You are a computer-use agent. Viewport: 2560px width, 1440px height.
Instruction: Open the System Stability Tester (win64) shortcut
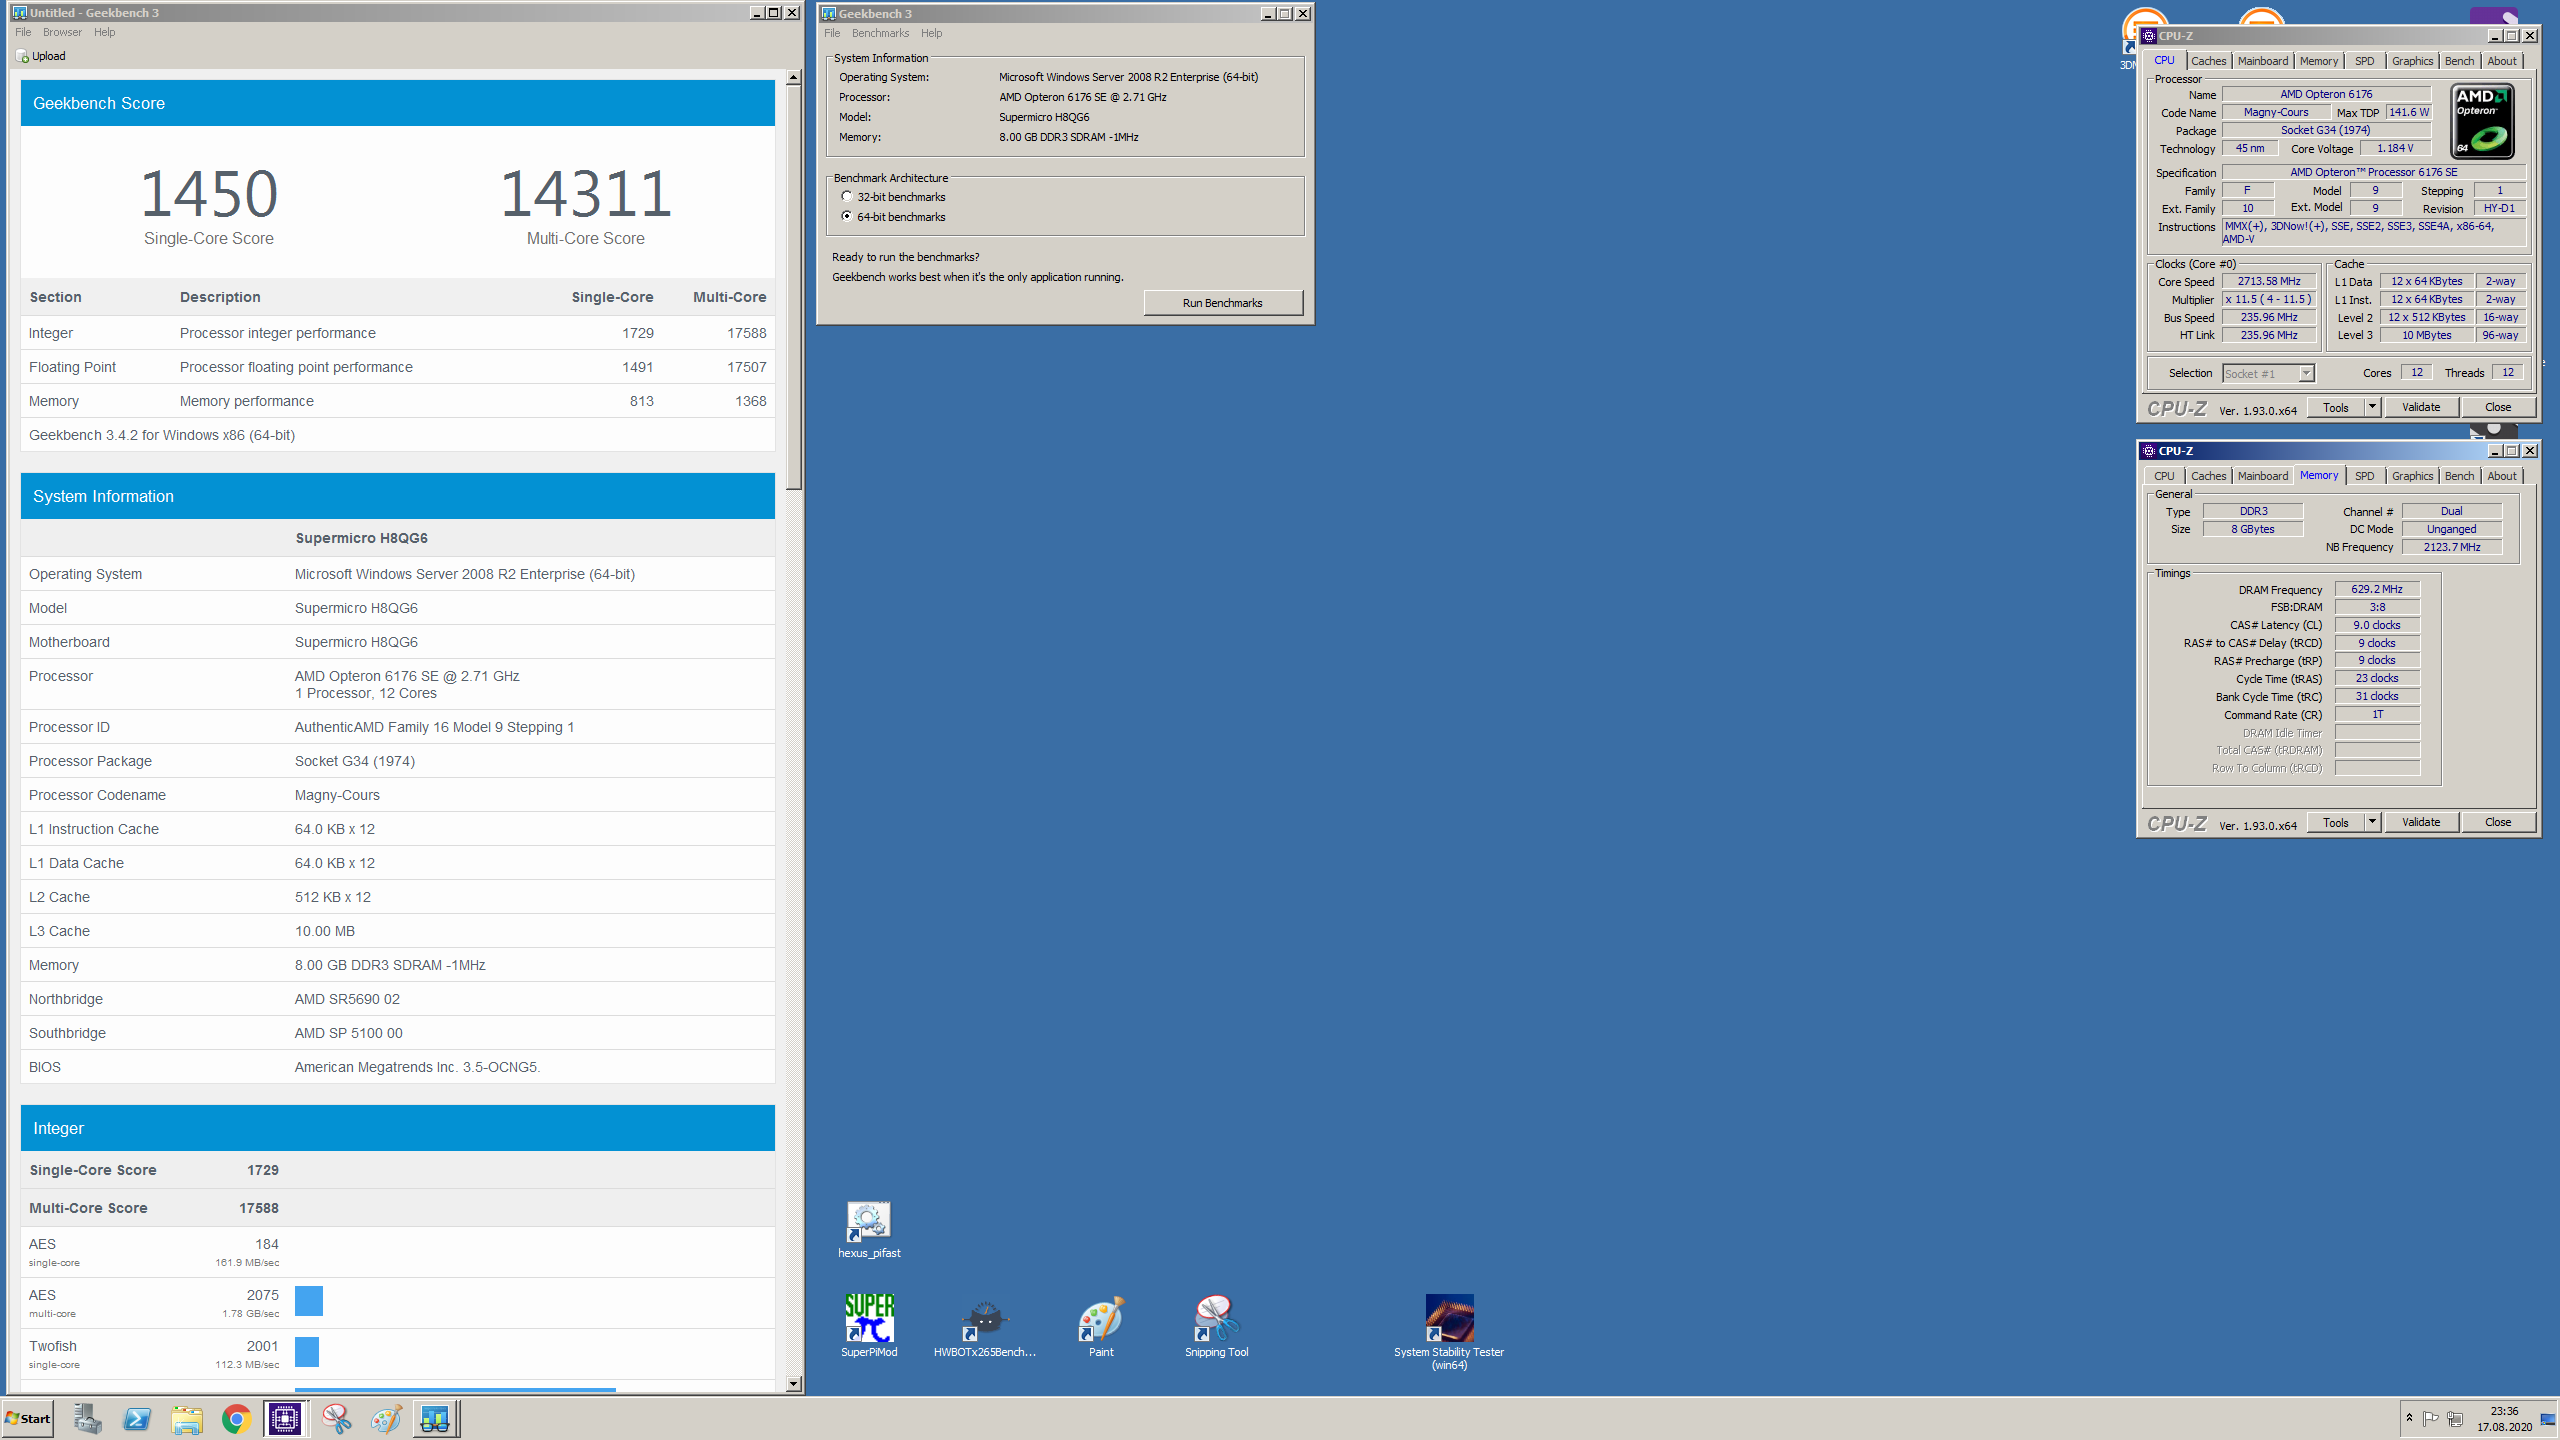point(1448,1332)
